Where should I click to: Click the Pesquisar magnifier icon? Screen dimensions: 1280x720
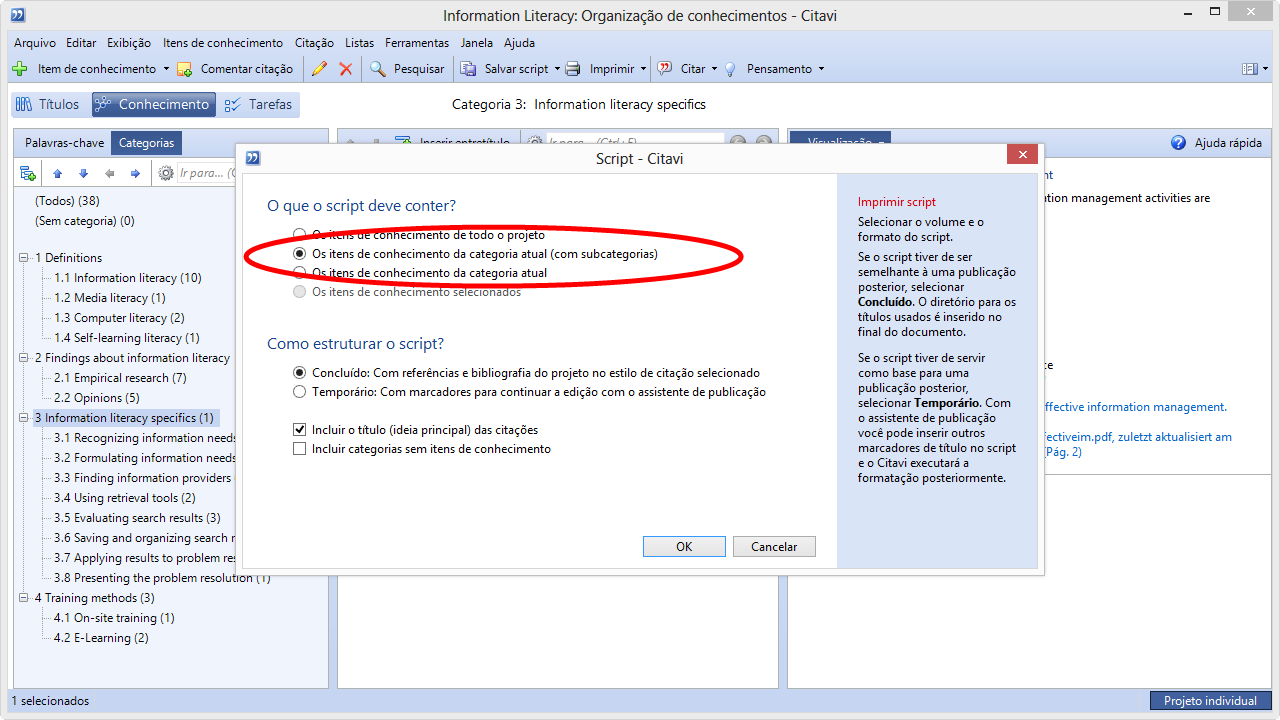pos(378,69)
